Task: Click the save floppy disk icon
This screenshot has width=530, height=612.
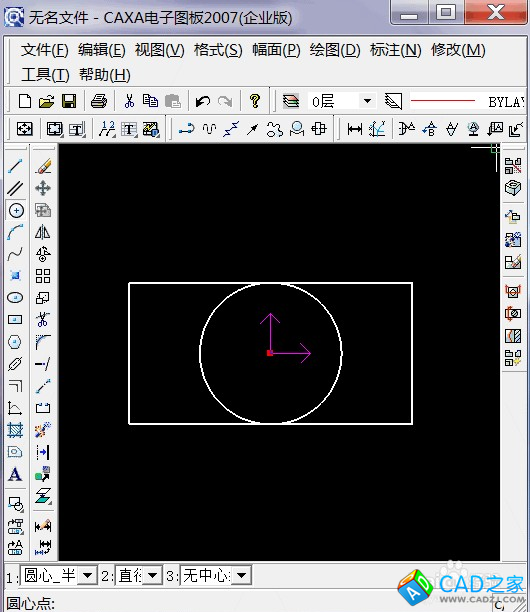Action: tap(69, 101)
